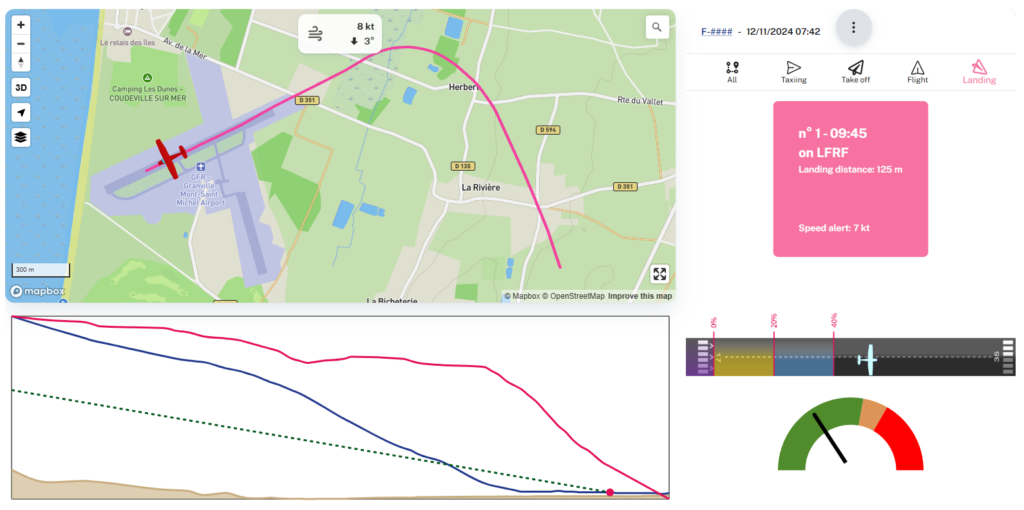The width and height of the screenshot is (1024, 510).
Task: Center map using the location arrow
Action: [x=21, y=112]
